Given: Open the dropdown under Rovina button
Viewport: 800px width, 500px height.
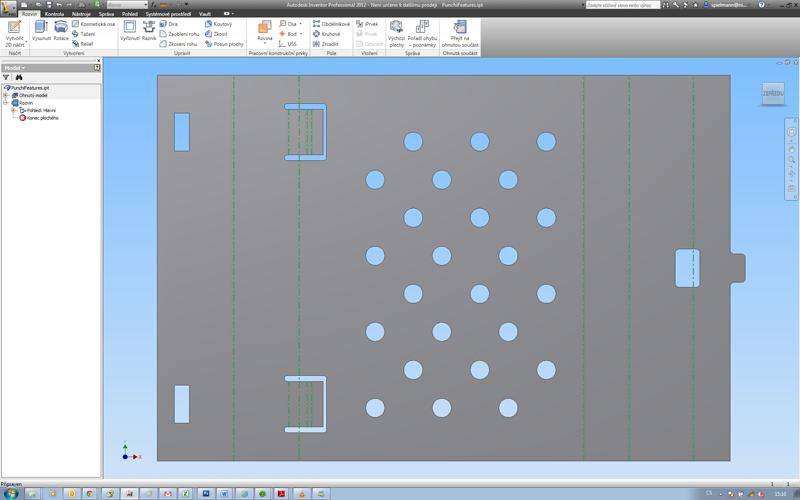Looking at the screenshot, I should click(265, 43).
